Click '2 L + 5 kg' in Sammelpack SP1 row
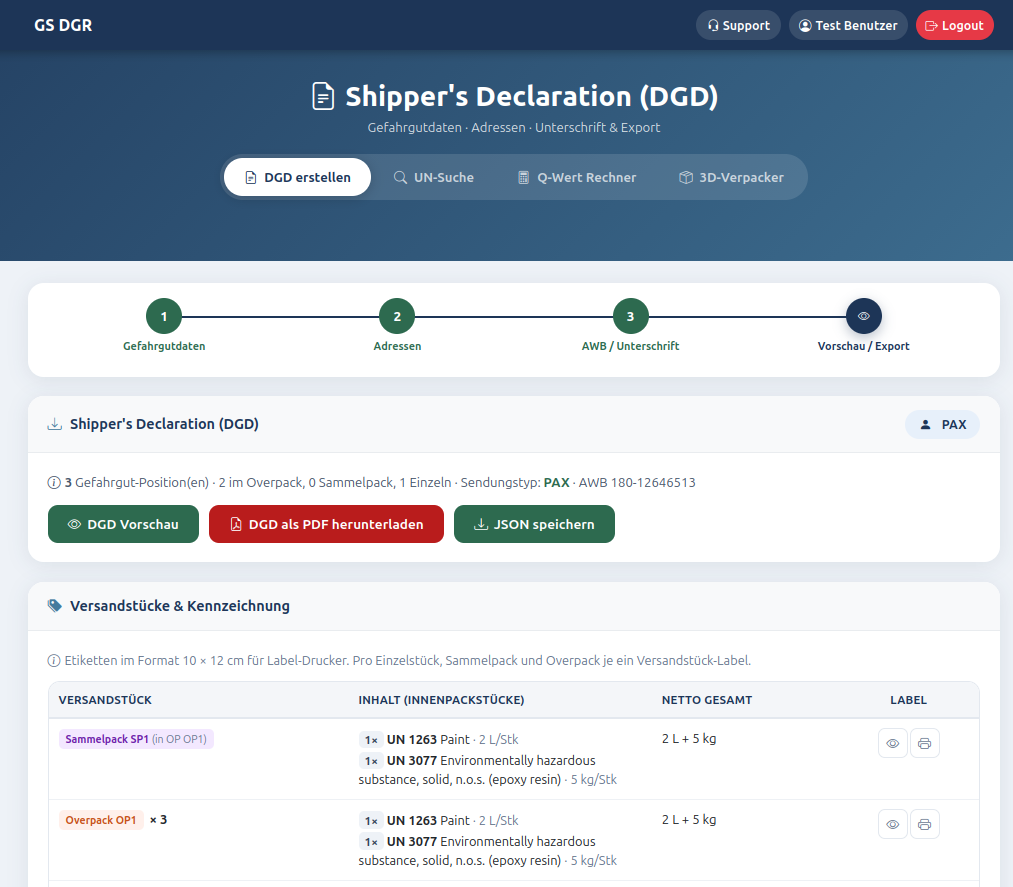 pos(689,738)
